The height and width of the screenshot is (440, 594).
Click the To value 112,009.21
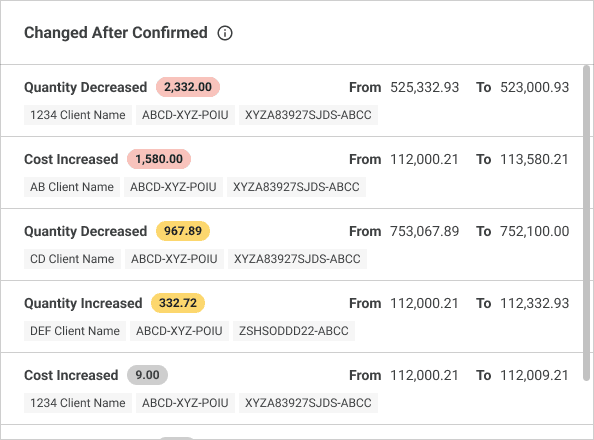click(x=535, y=375)
